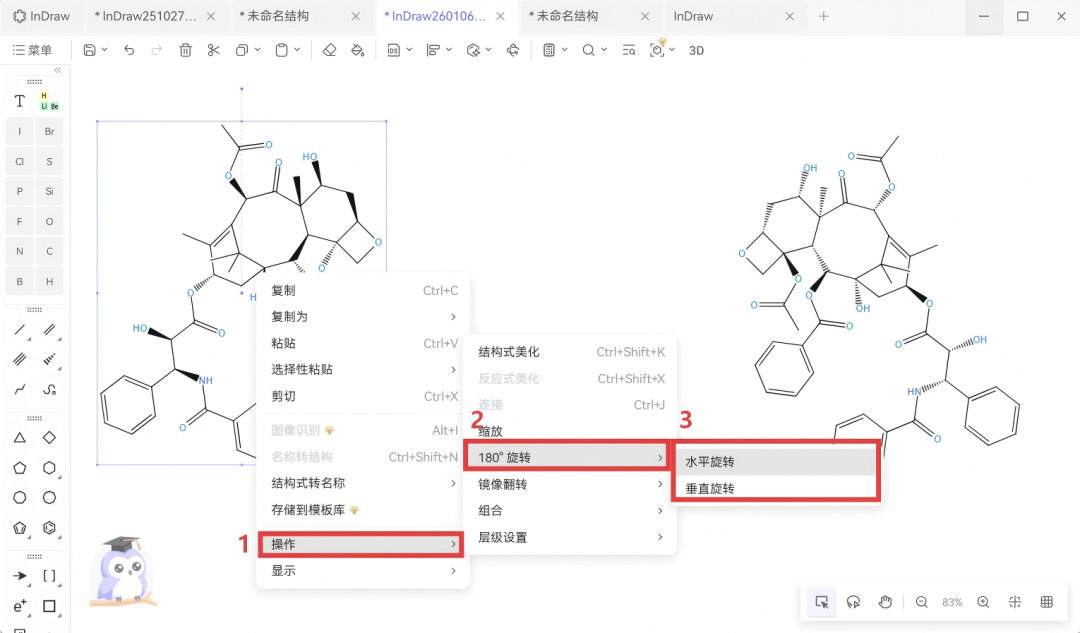Choose 复制 in context menu
The height and width of the screenshot is (633, 1080).
click(x=363, y=291)
